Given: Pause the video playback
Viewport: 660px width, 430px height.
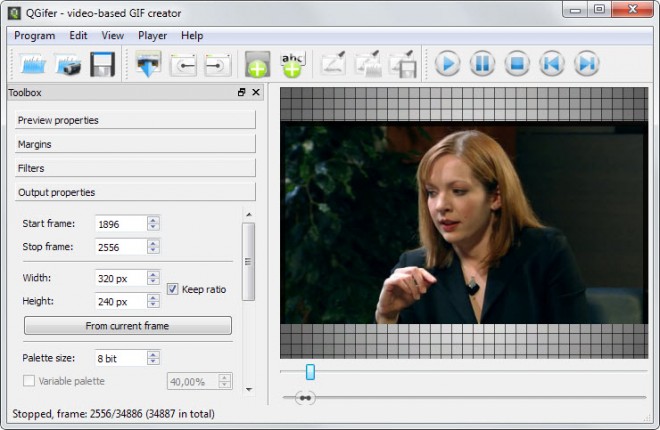Looking at the screenshot, I should pos(482,64).
